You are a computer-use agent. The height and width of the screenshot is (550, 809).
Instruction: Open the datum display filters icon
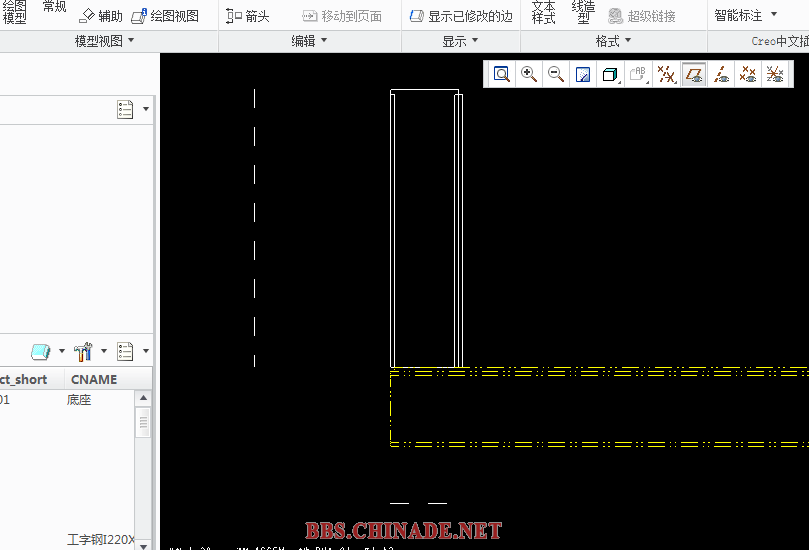pyautogui.click(x=666, y=74)
